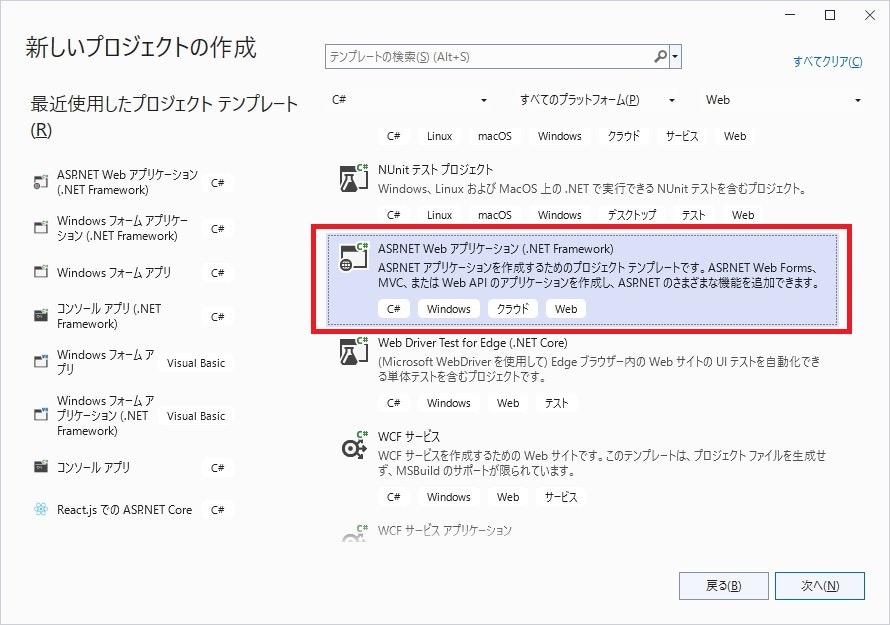Open the C# language filter dropdown
This screenshot has width=890, height=625.
409,100
